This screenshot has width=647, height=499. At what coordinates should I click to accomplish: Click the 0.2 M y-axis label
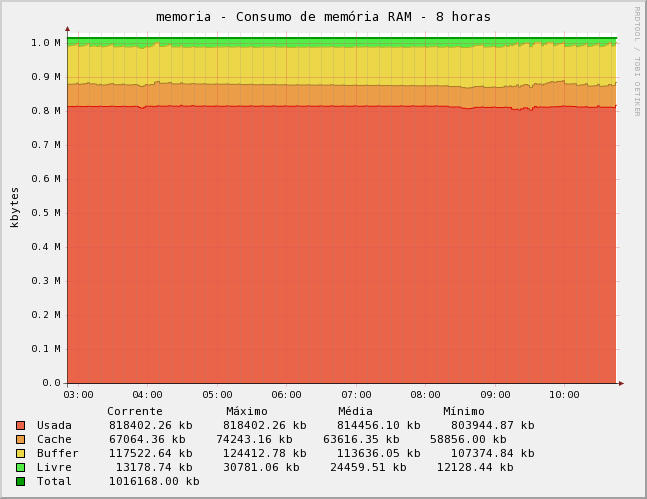pos(46,315)
